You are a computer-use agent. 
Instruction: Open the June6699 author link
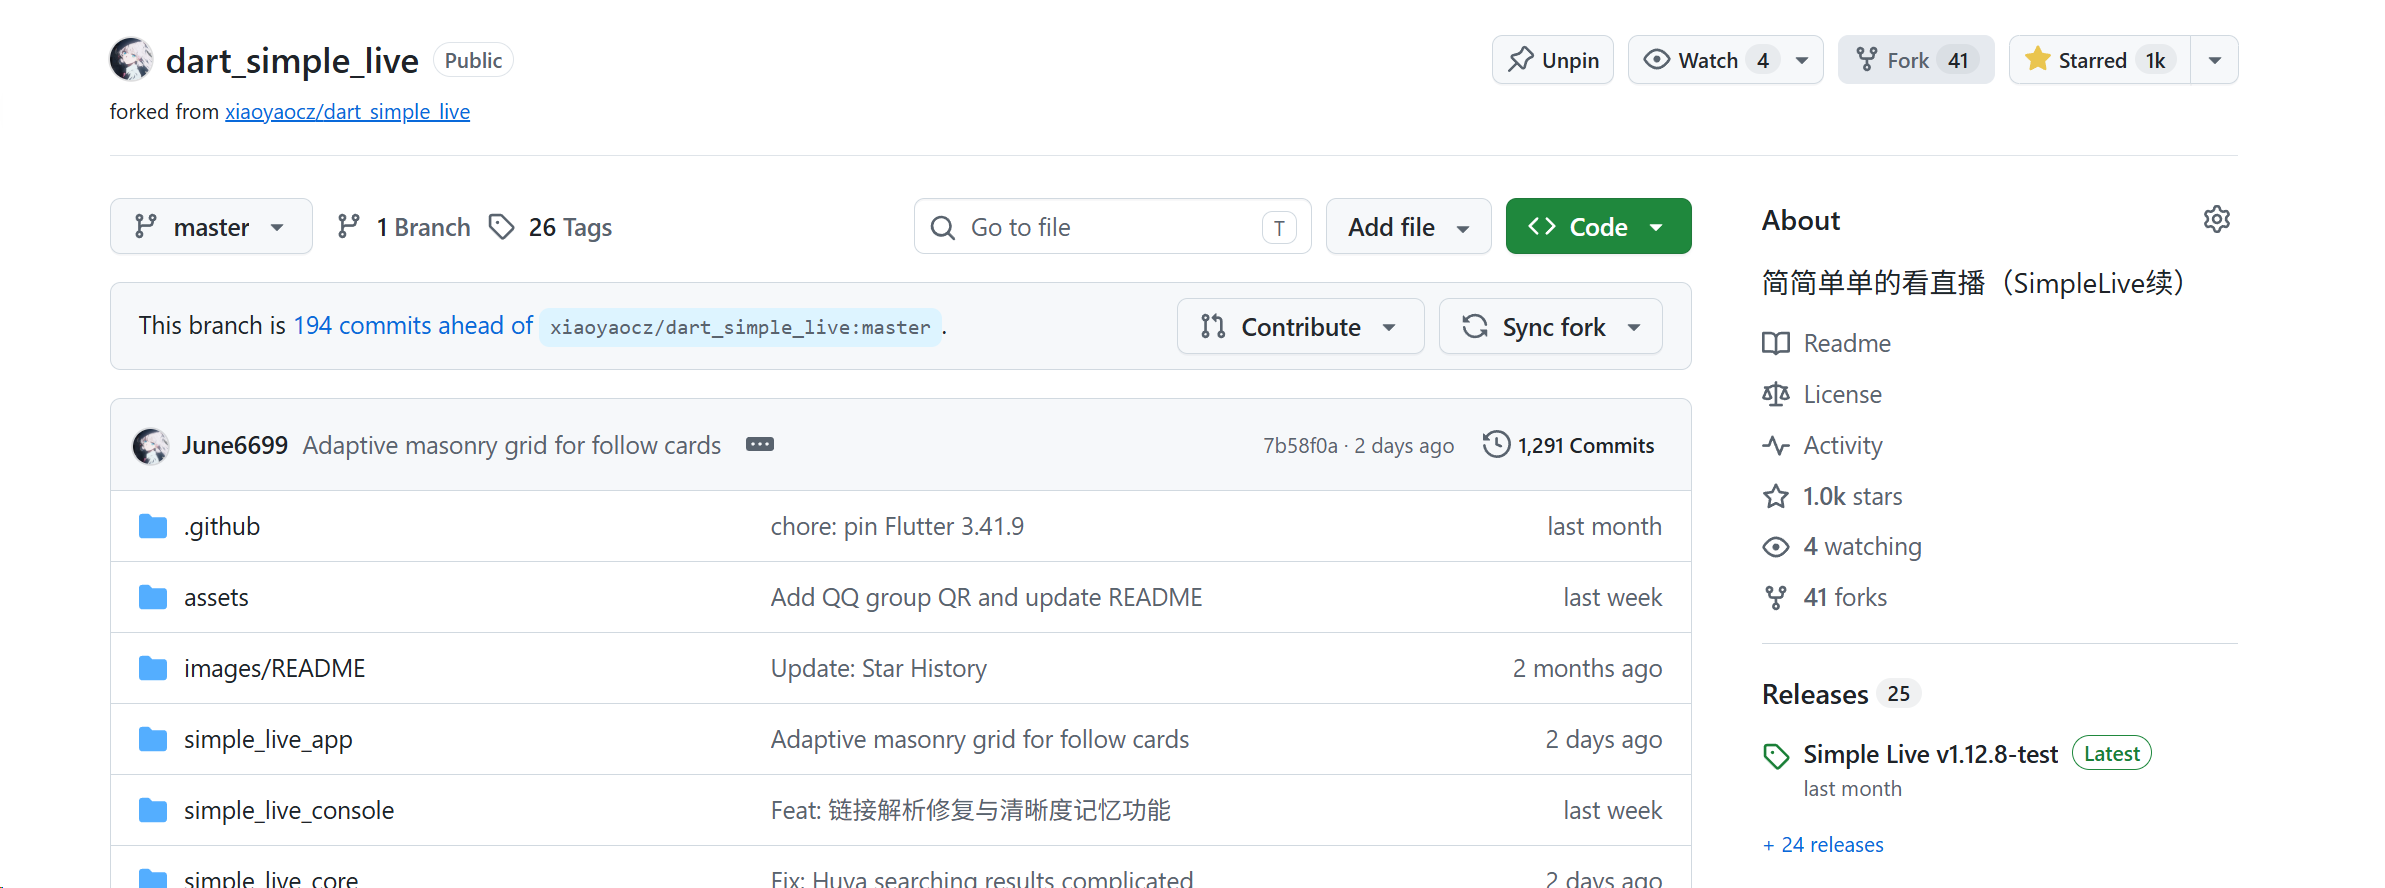[235, 445]
